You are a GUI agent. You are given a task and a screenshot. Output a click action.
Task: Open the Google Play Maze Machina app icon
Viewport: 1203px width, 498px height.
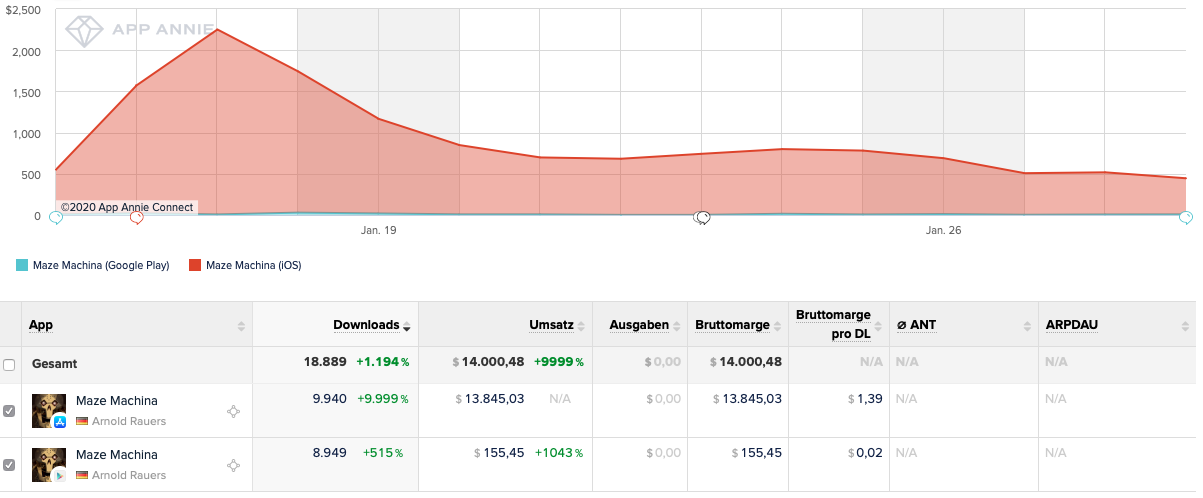tap(49, 465)
